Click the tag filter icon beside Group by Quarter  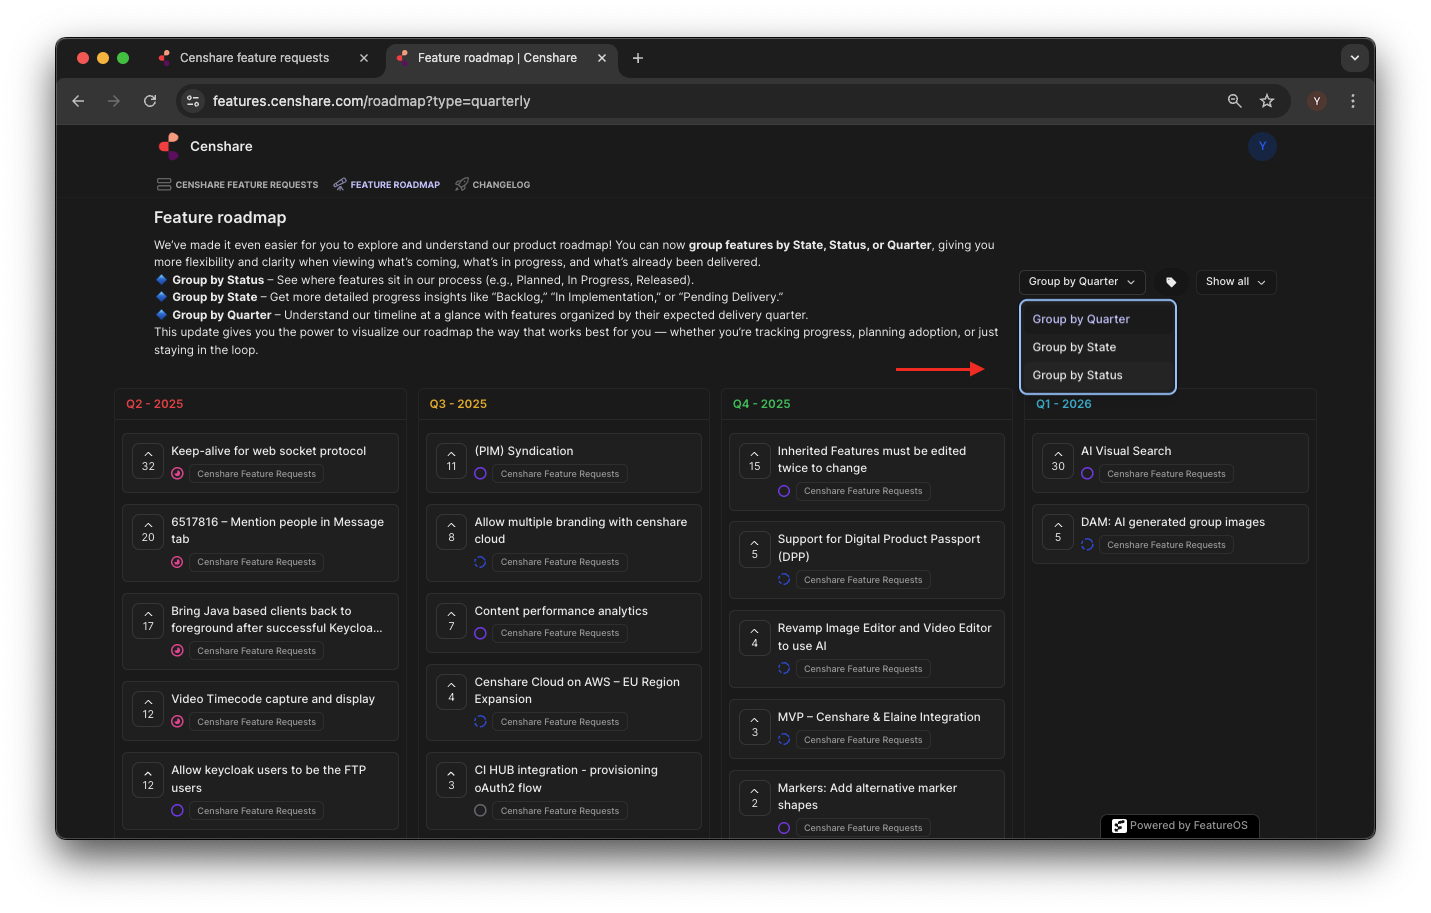click(x=1171, y=281)
